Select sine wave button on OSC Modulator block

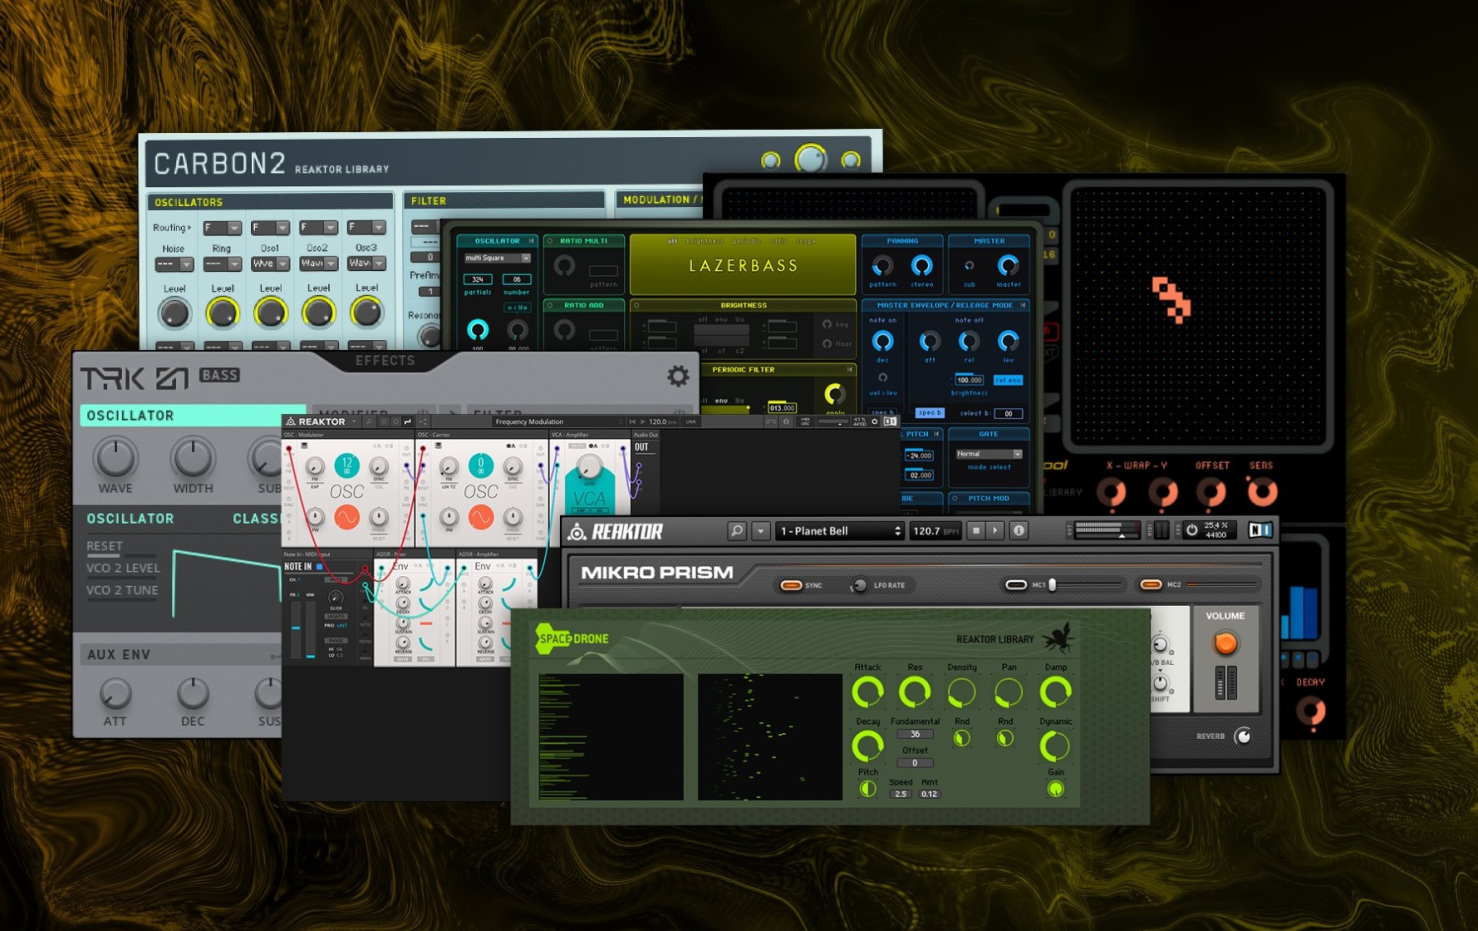click(x=346, y=517)
